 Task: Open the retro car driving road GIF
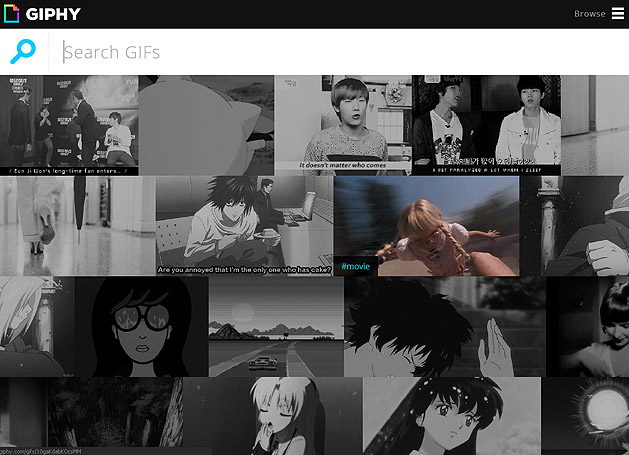click(x=276, y=327)
